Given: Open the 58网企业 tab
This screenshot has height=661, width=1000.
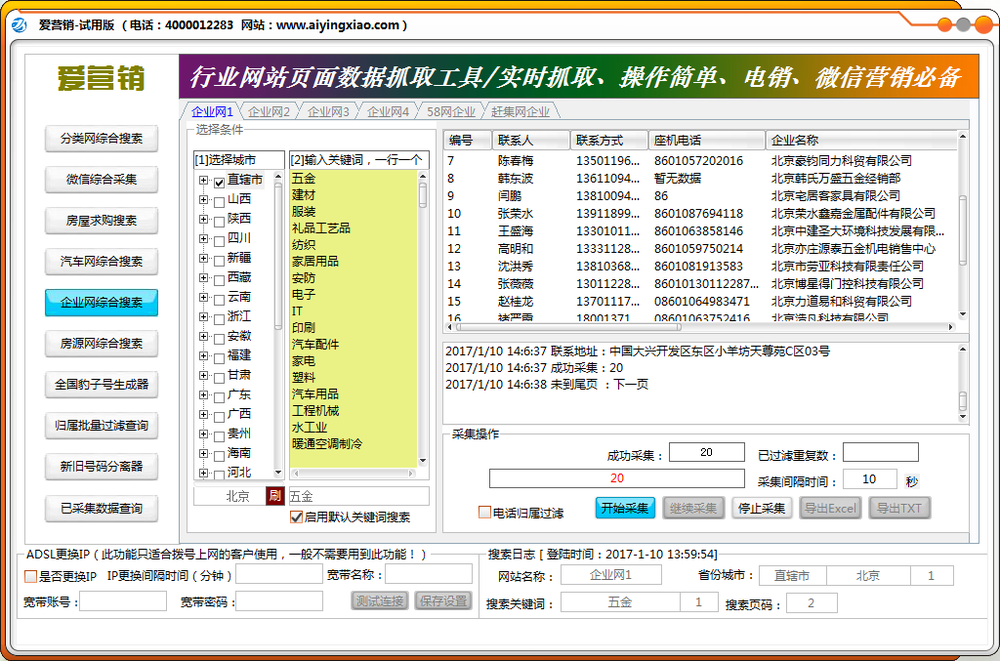Looking at the screenshot, I should [x=451, y=112].
